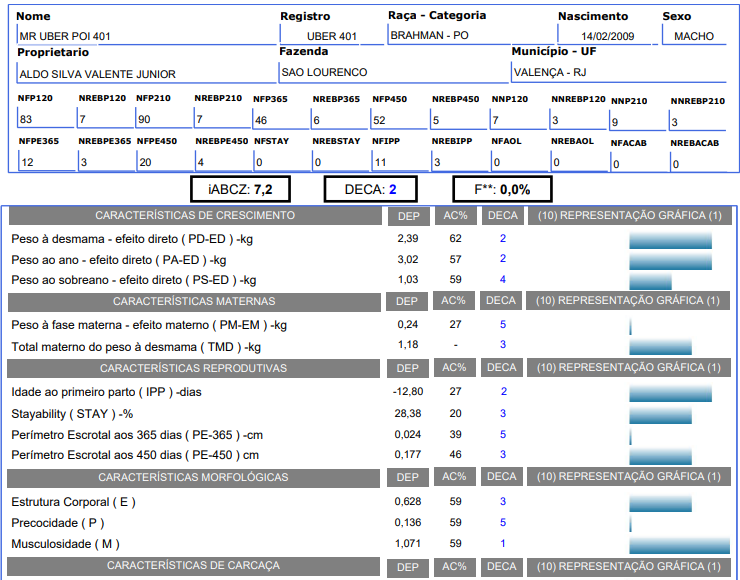
Task: Click the Características Reprodutivas section header
Action: click(195, 368)
